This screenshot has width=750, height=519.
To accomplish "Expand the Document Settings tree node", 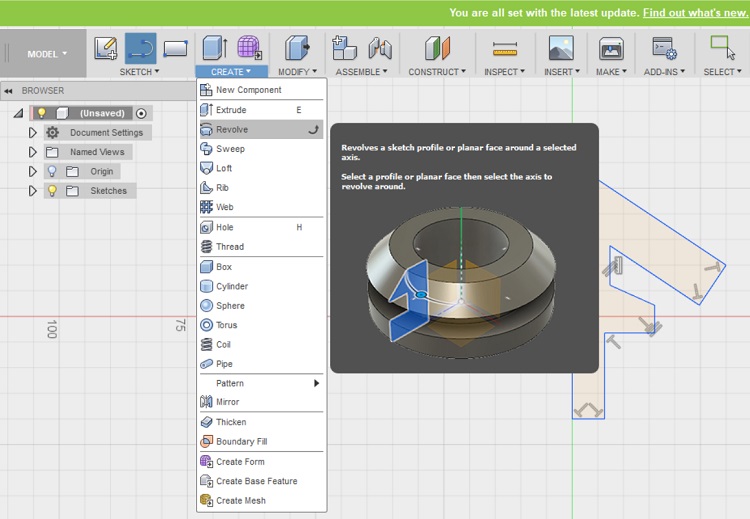I will (33, 133).
